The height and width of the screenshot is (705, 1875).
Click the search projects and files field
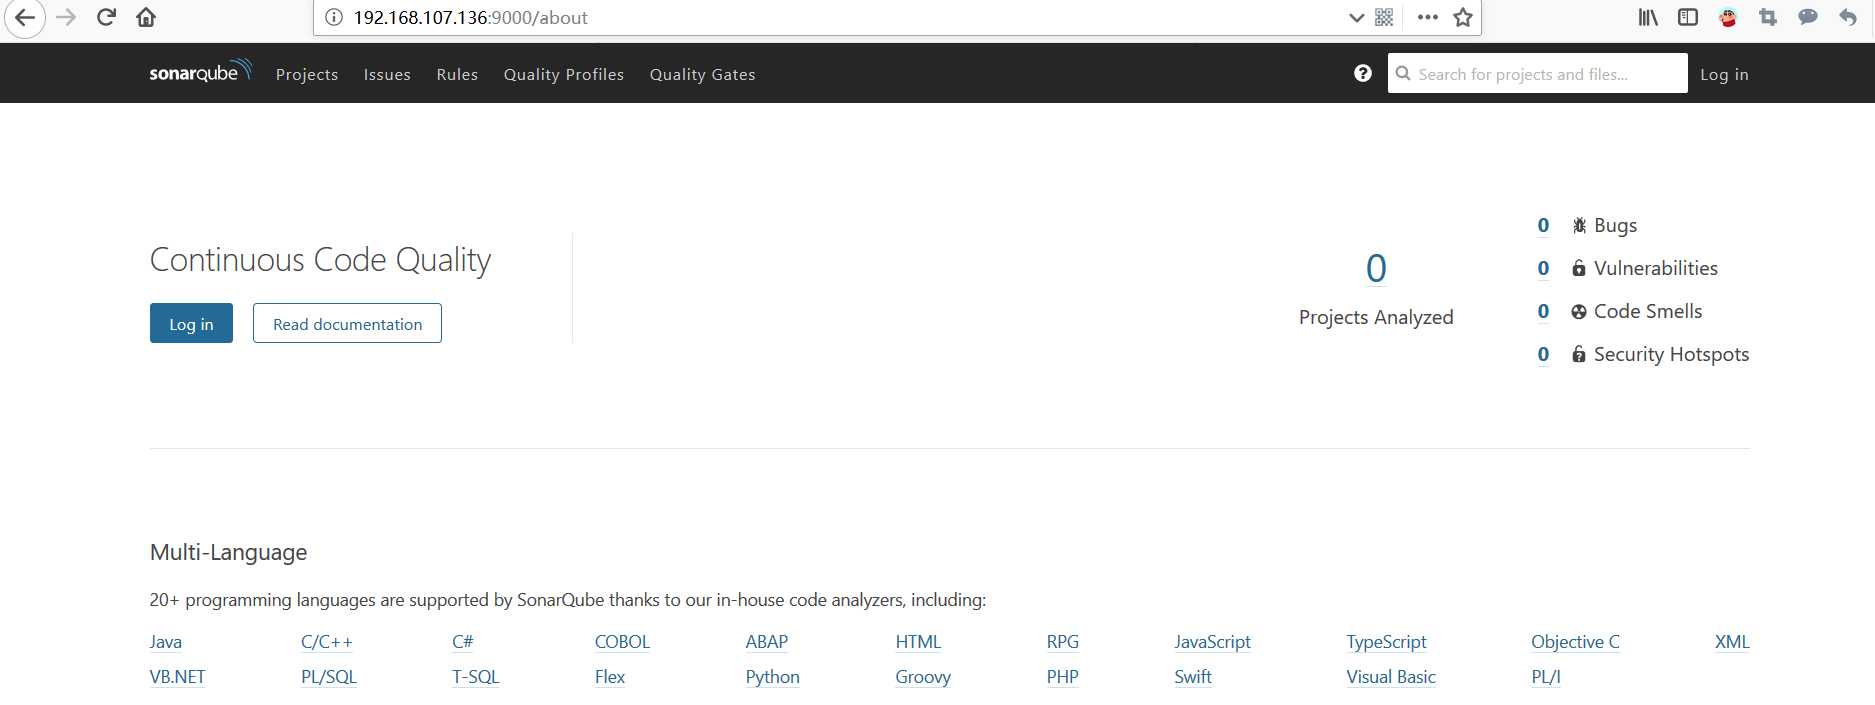(1537, 73)
